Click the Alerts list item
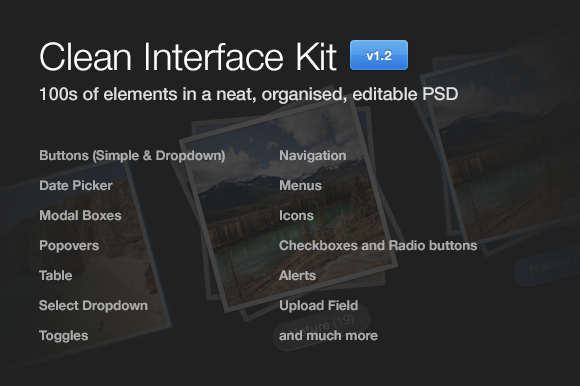Image resolution: width=580 pixels, height=386 pixels. tap(297, 275)
